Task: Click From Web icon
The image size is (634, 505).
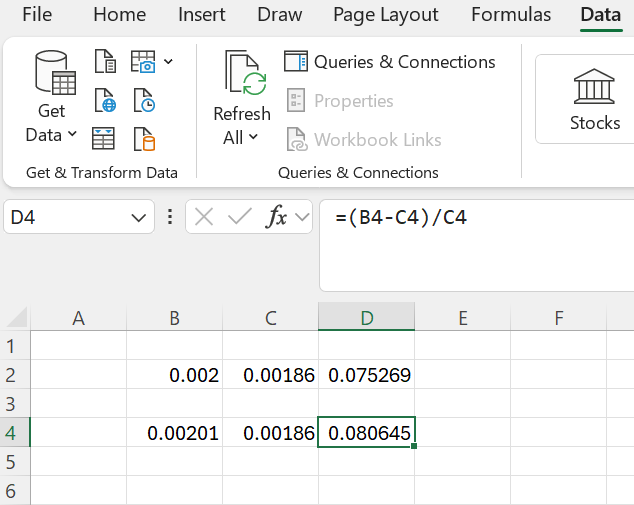Action: pyautogui.click(x=106, y=100)
